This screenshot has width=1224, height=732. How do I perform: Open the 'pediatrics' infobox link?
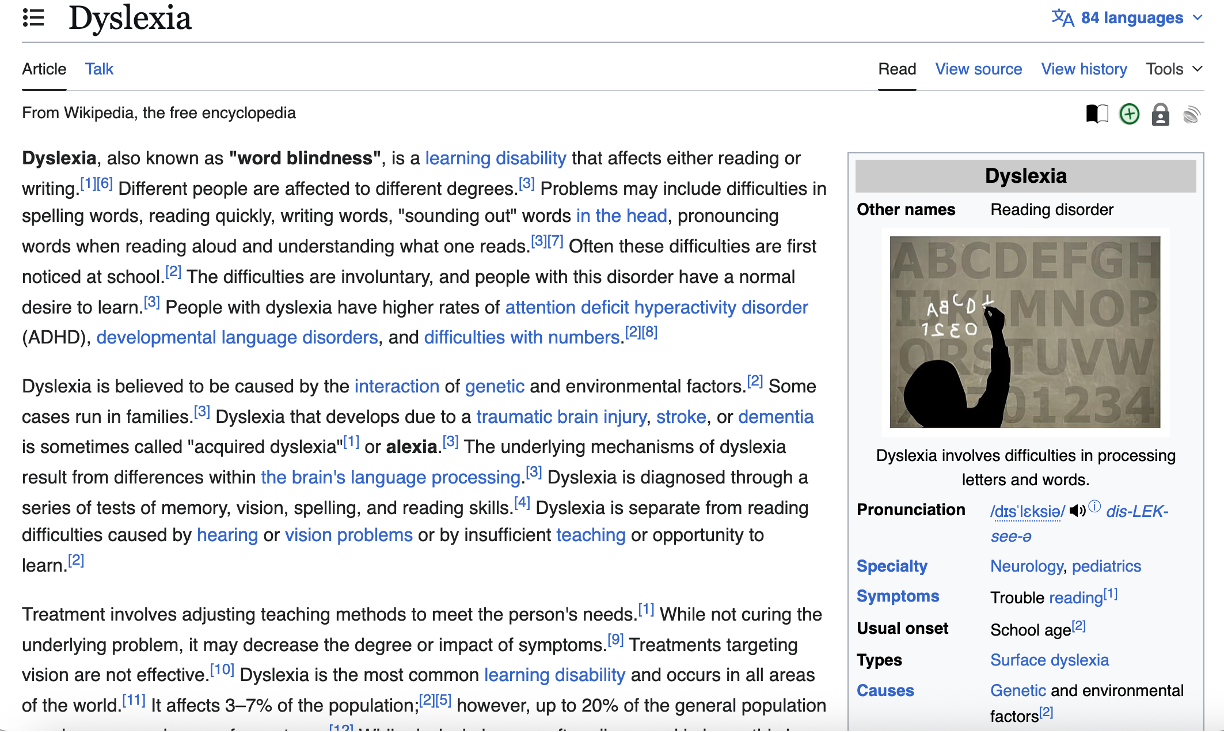pos(1106,566)
